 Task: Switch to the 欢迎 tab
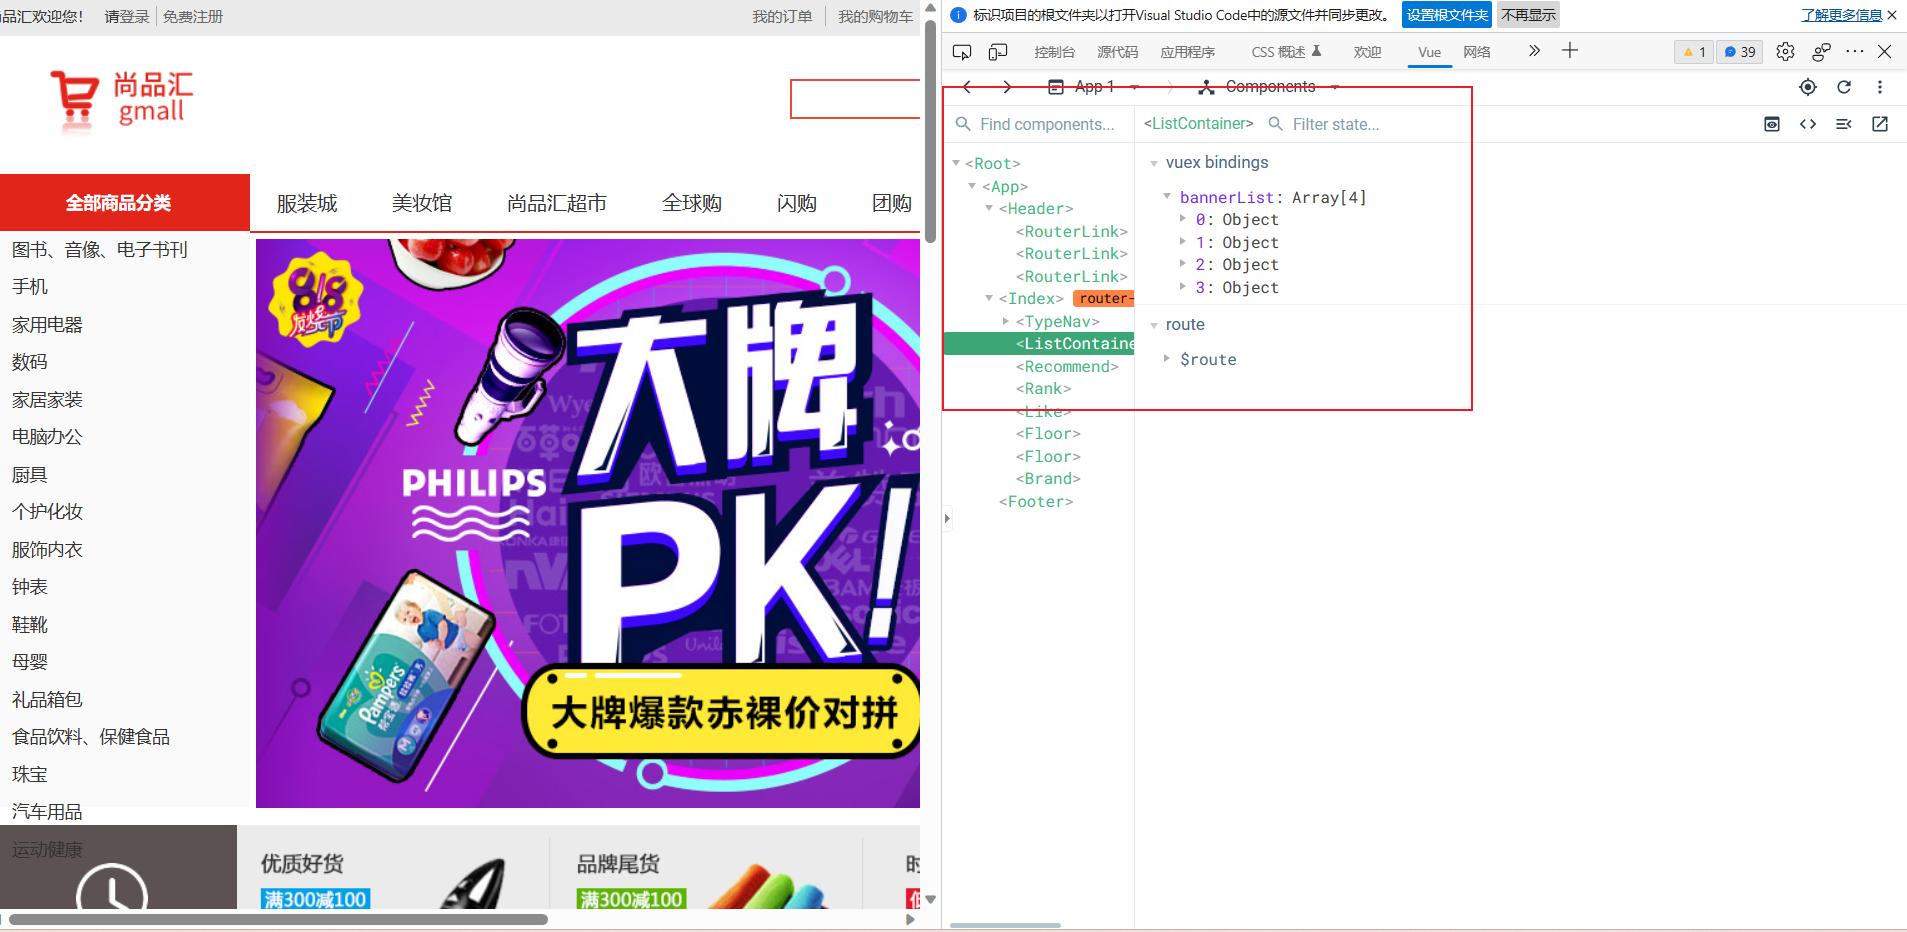click(x=1367, y=52)
